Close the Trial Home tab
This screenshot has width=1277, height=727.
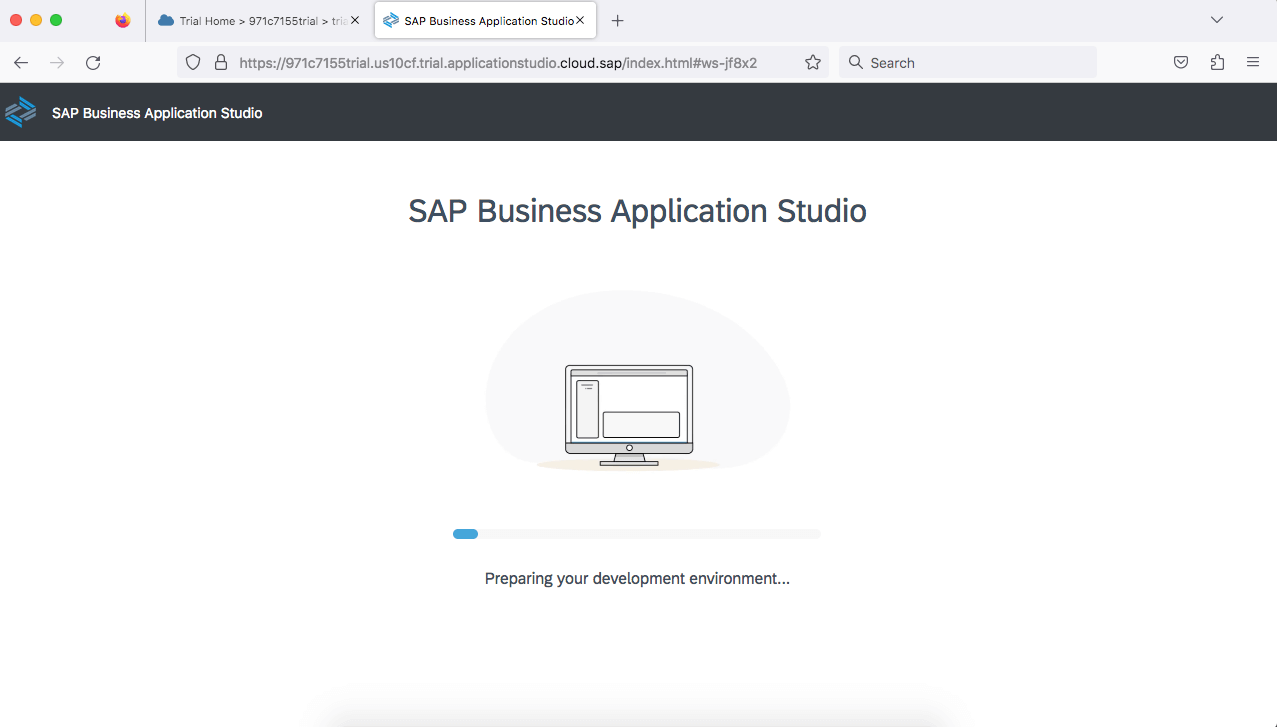point(355,20)
